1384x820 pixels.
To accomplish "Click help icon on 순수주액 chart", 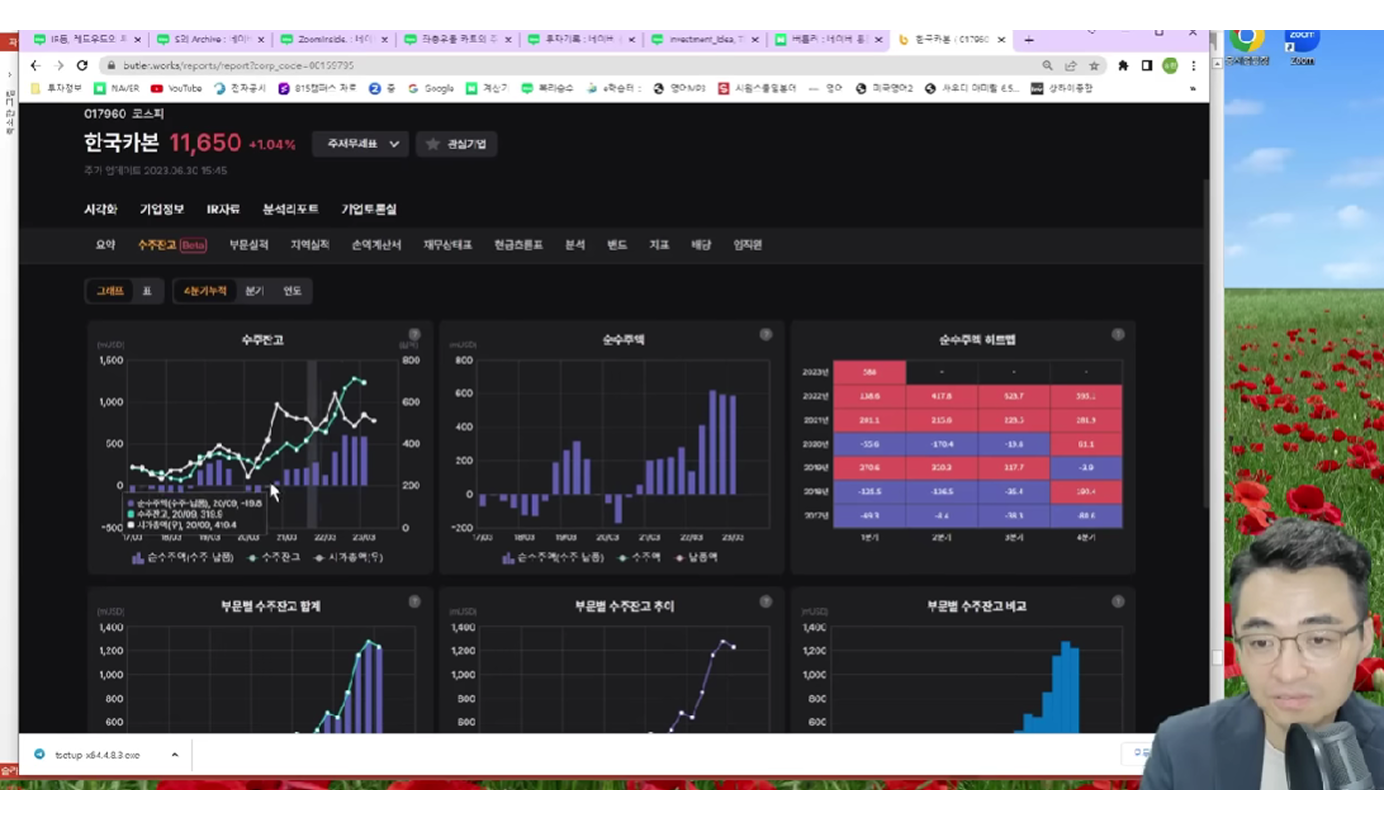I will [x=766, y=334].
